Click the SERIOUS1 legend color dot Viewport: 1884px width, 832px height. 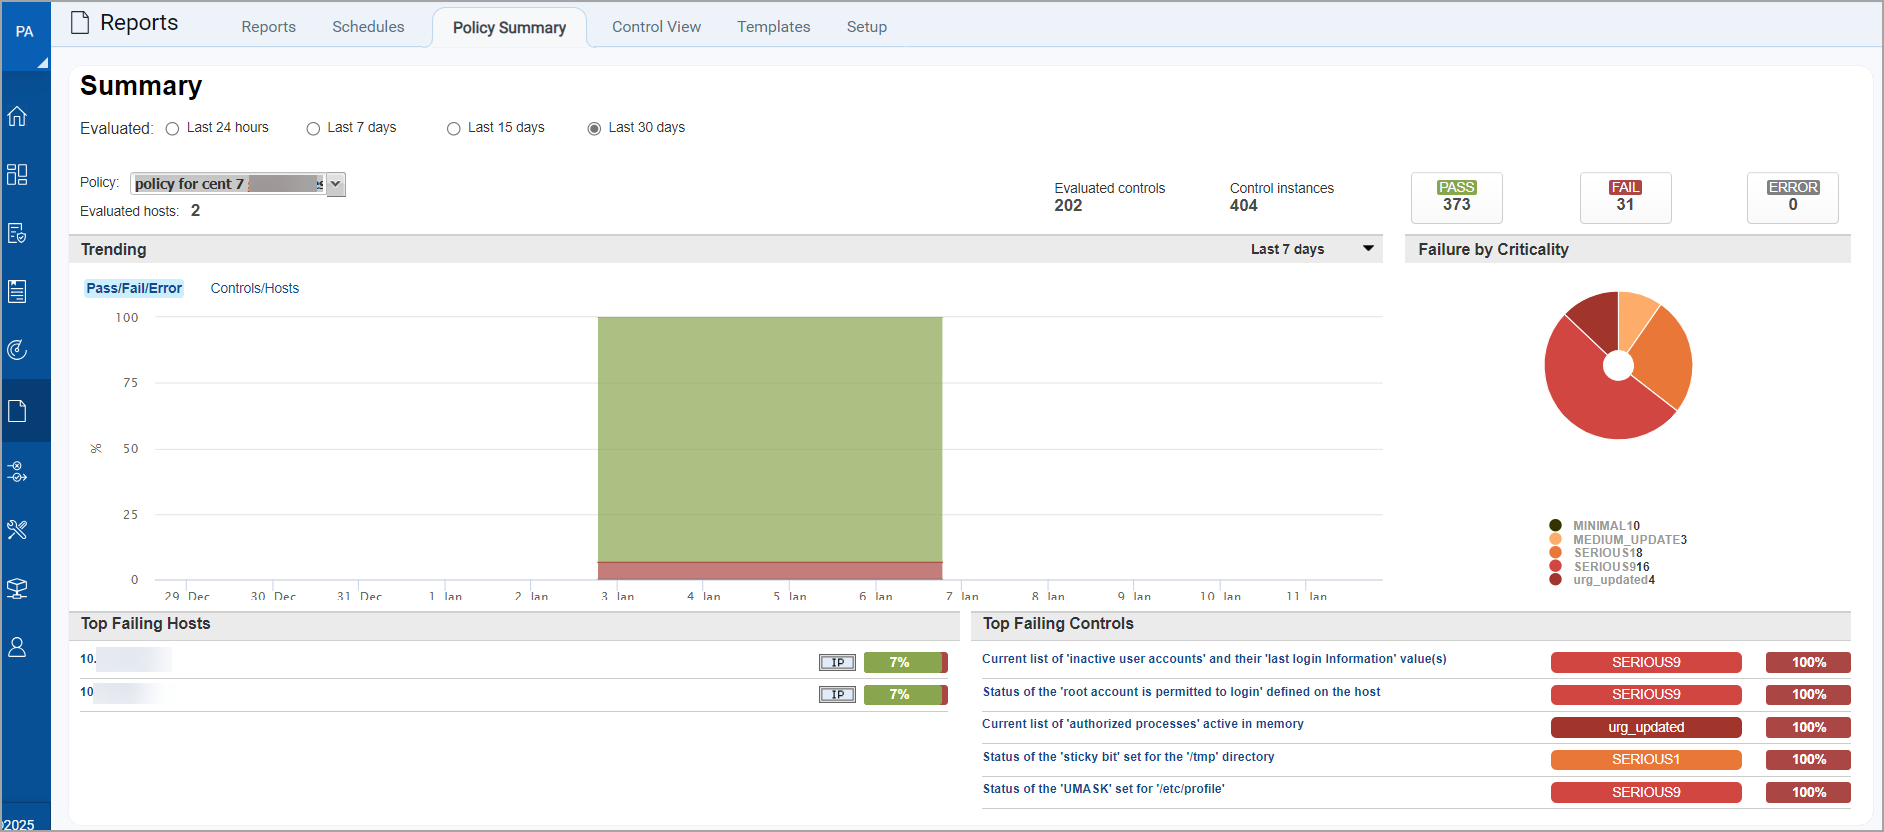[1555, 552]
